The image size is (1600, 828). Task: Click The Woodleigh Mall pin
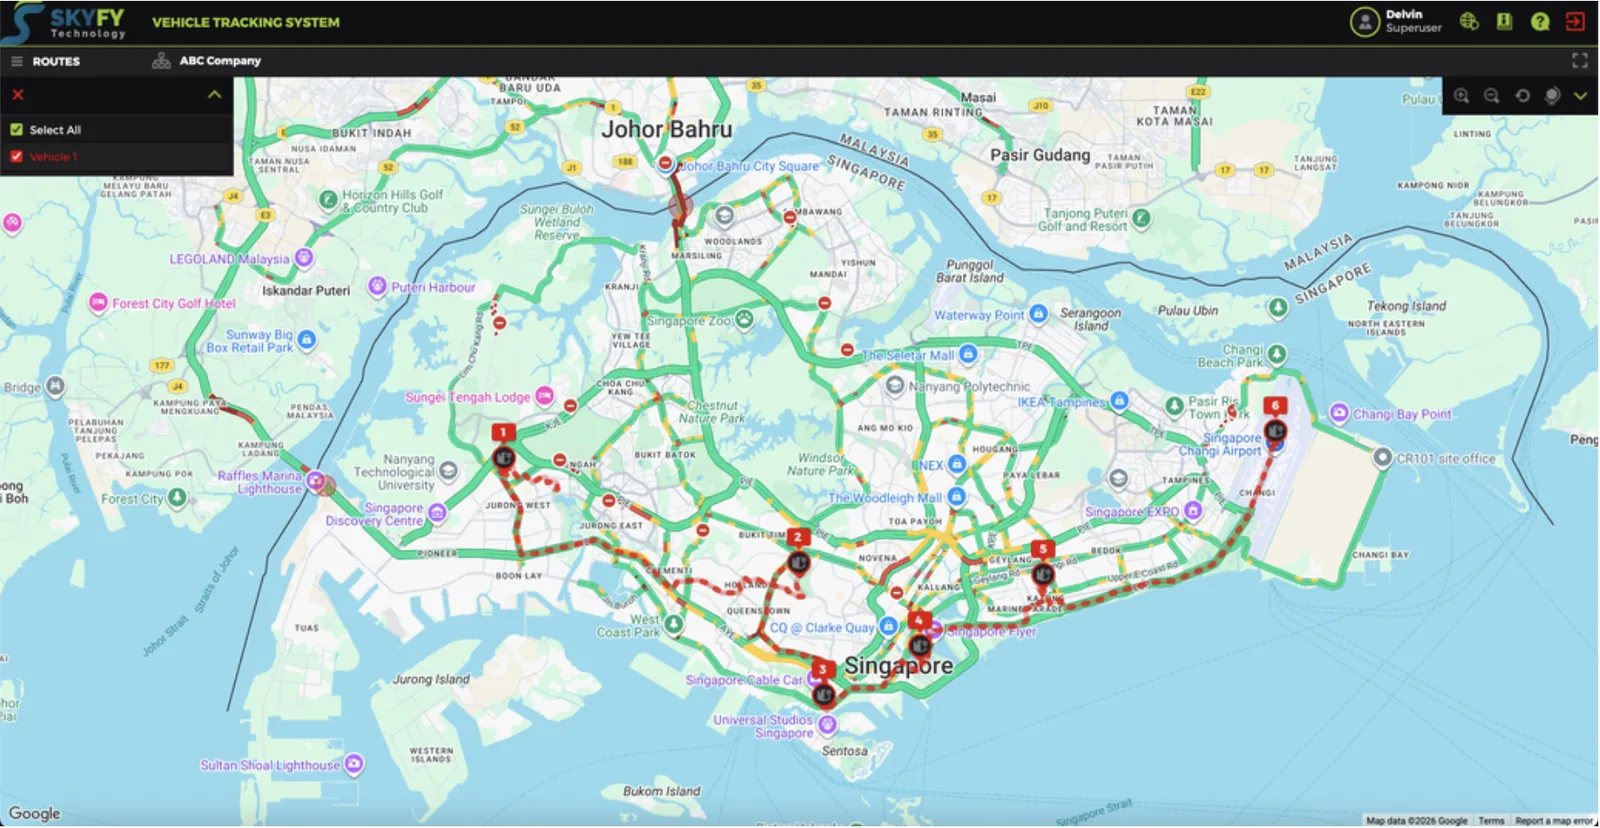pos(957,496)
